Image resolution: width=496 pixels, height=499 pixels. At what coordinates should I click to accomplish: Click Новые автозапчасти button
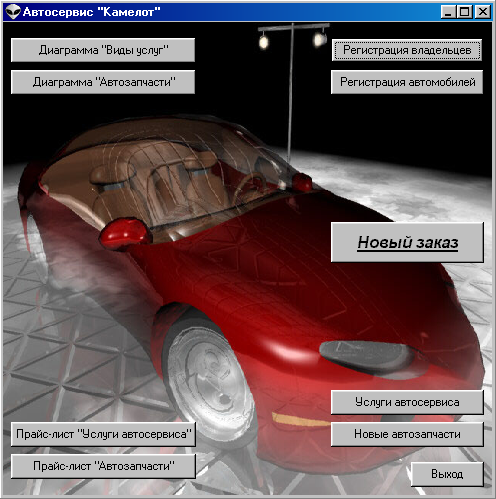[407, 434]
